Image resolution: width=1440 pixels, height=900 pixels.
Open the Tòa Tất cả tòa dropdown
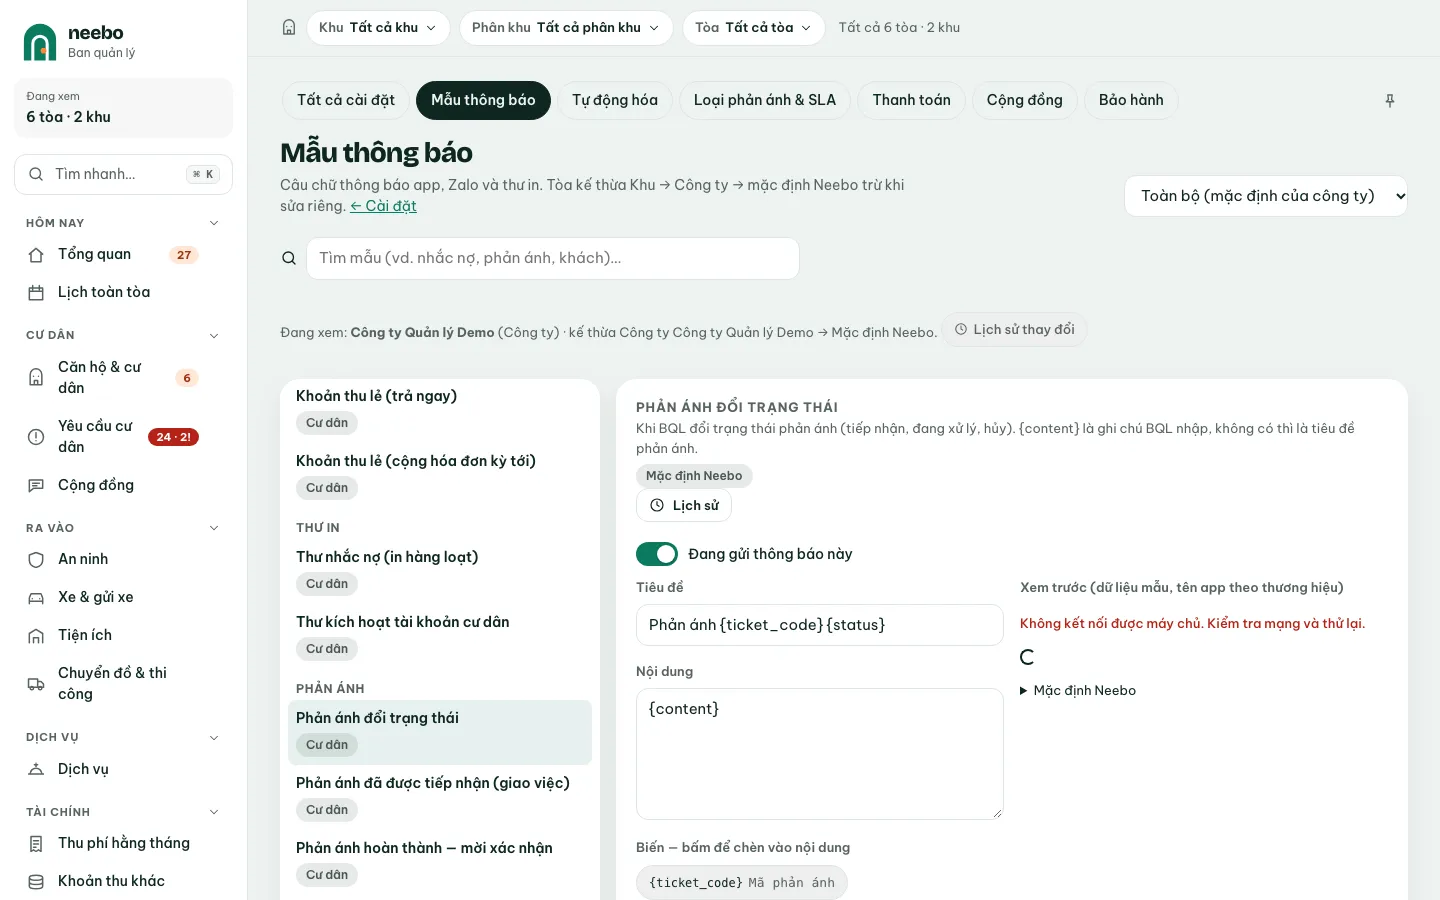point(754,28)
